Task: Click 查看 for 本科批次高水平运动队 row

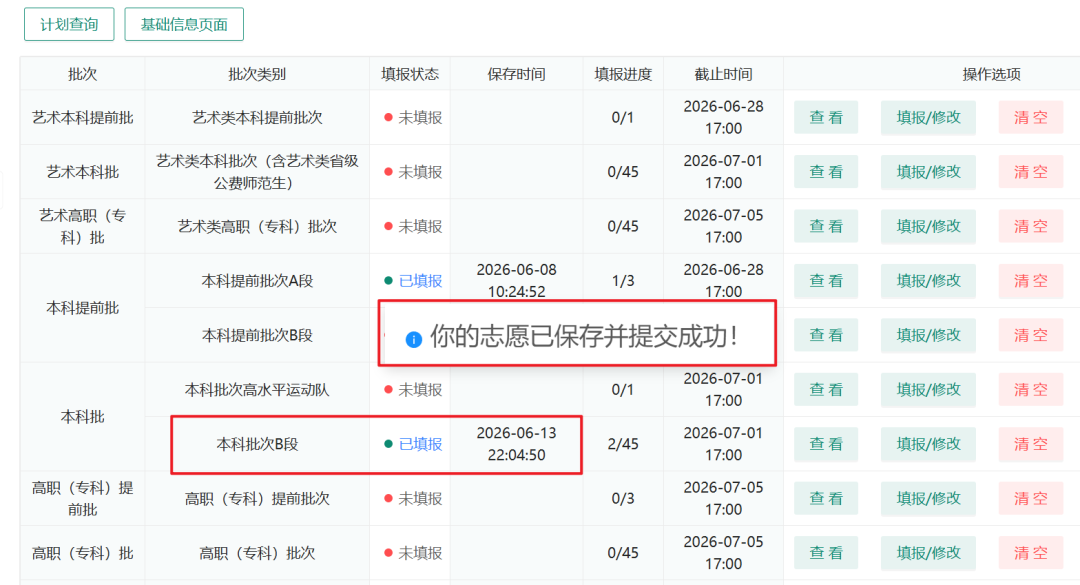Action: 826,389
